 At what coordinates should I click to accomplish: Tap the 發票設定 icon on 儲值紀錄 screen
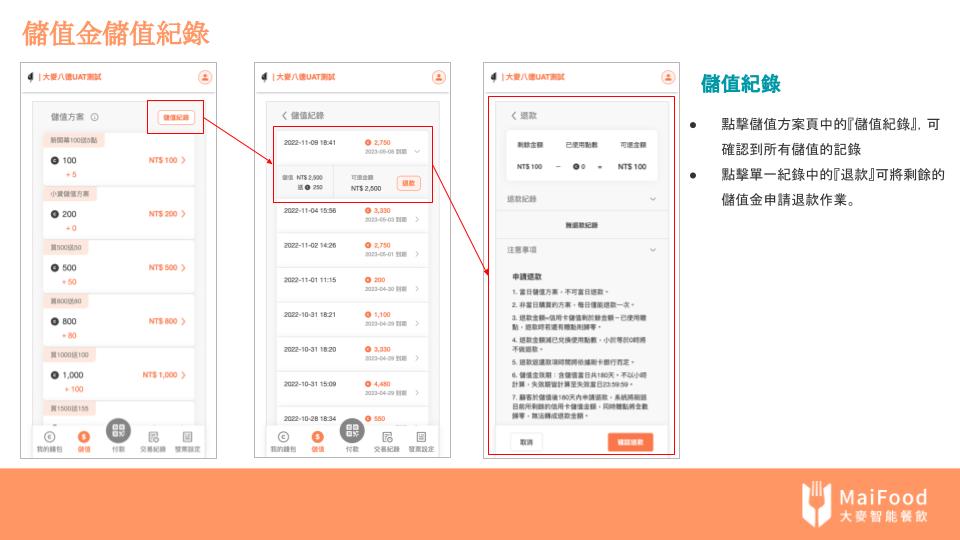tap(421, 441)
